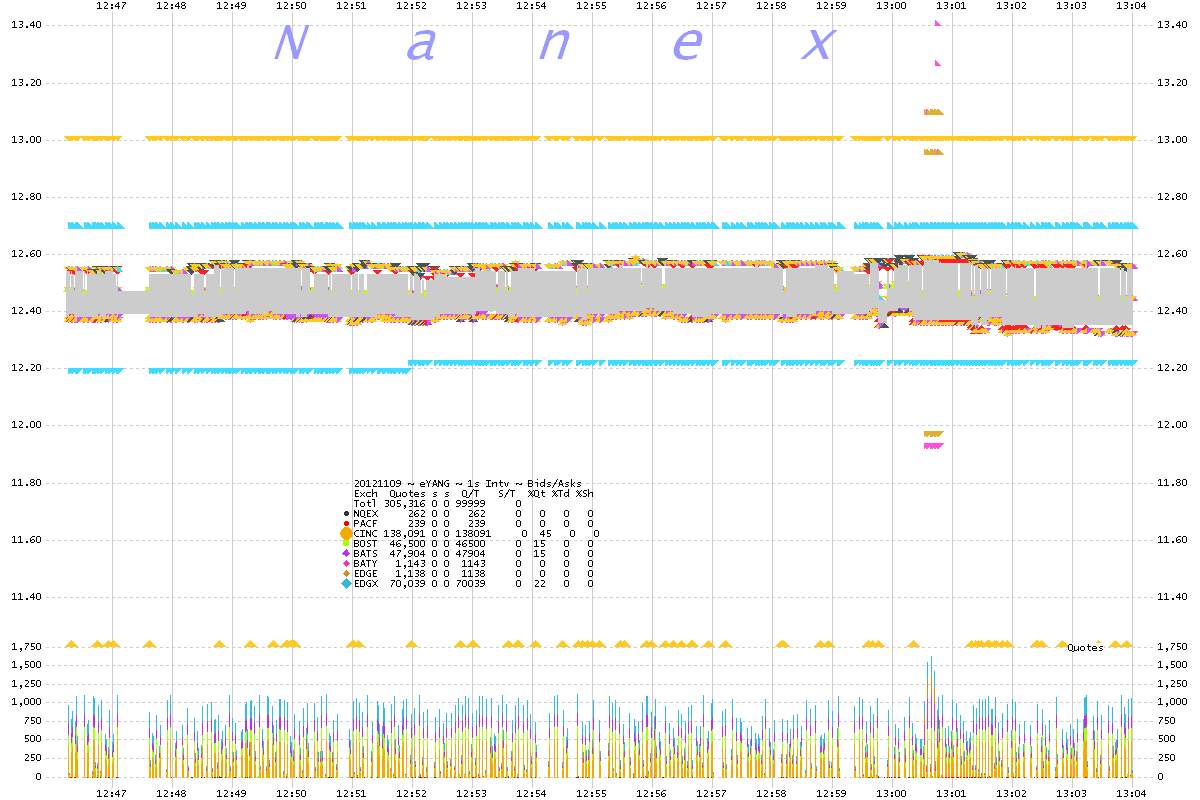
Task: Click the NQEX exchange name in legend
Action: point(366,513)
